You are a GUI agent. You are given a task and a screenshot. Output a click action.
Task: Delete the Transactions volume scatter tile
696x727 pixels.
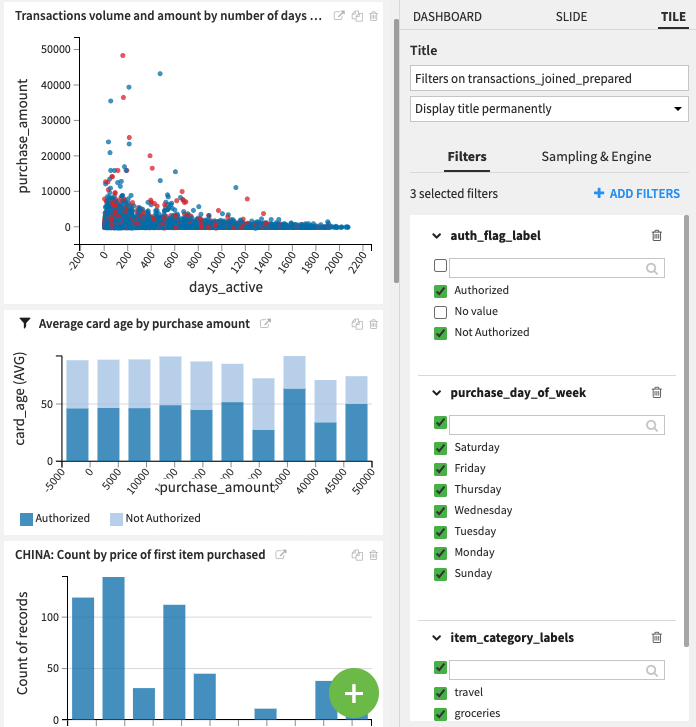[373, 17]
